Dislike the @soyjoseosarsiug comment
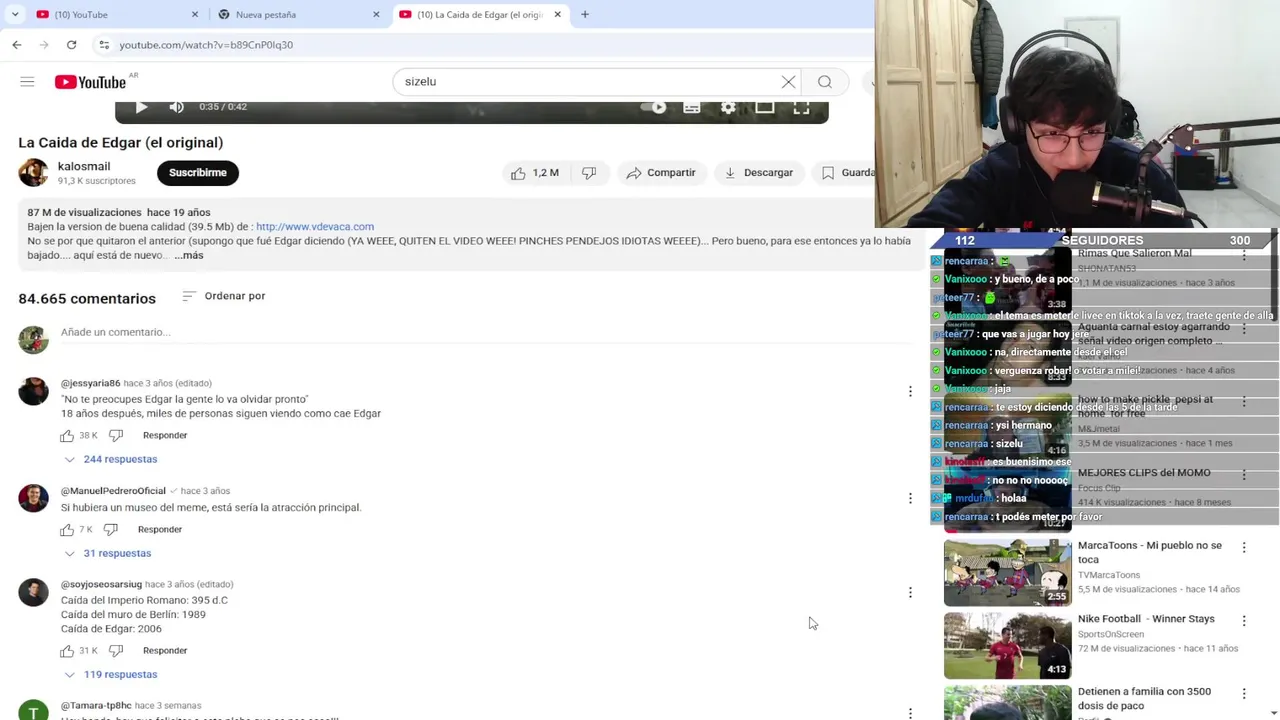1280x720 pixels. point(116,650)
